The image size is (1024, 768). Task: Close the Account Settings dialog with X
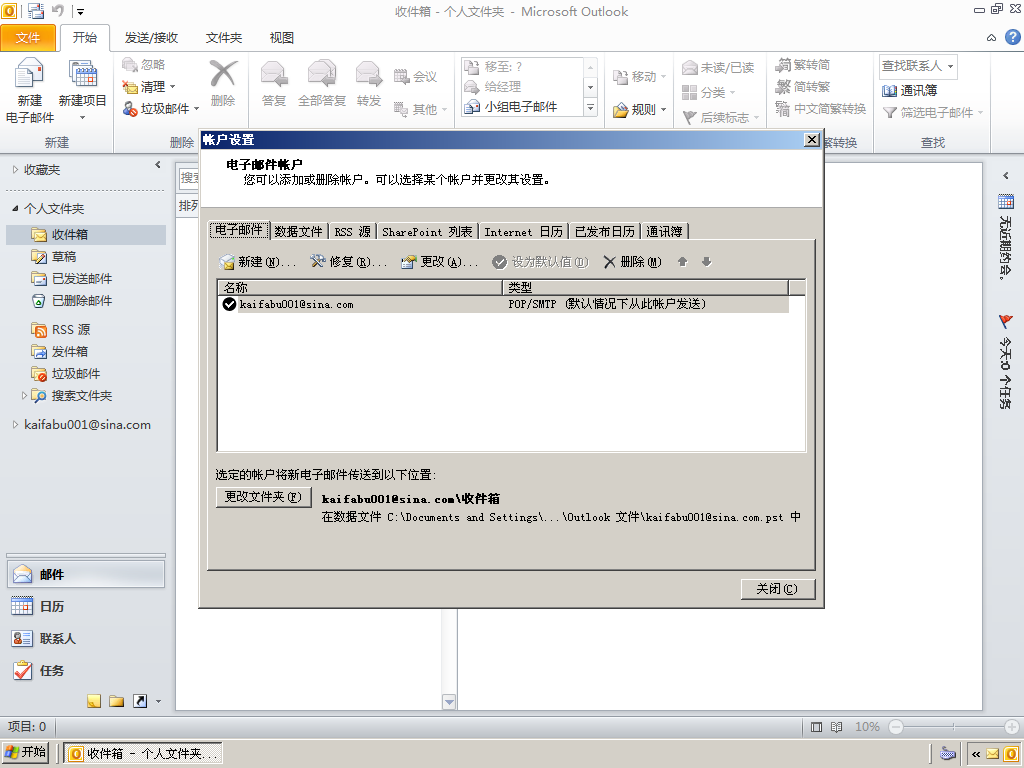(811, 140)
